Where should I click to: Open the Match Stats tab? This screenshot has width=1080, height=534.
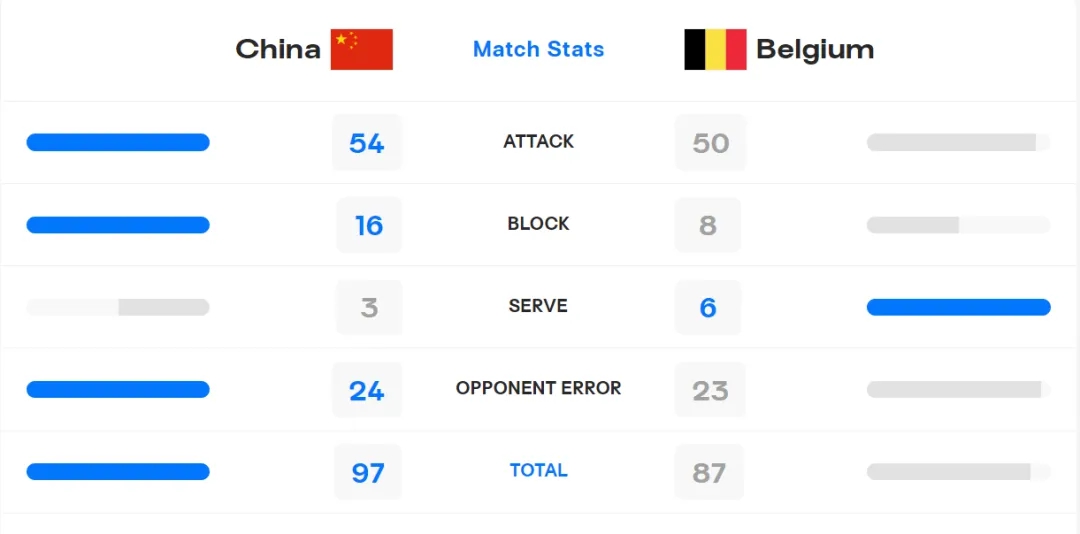(538, 49)
